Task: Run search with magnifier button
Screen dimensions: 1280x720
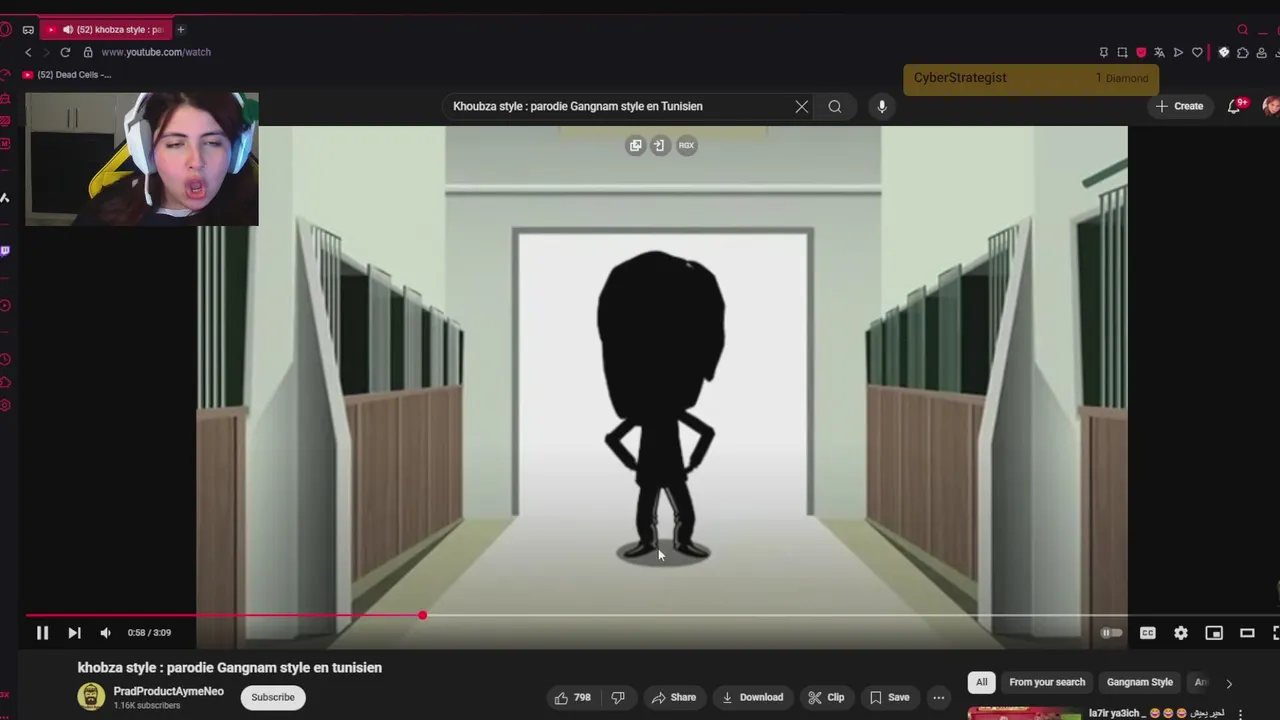Action: (x=835, y=106)
